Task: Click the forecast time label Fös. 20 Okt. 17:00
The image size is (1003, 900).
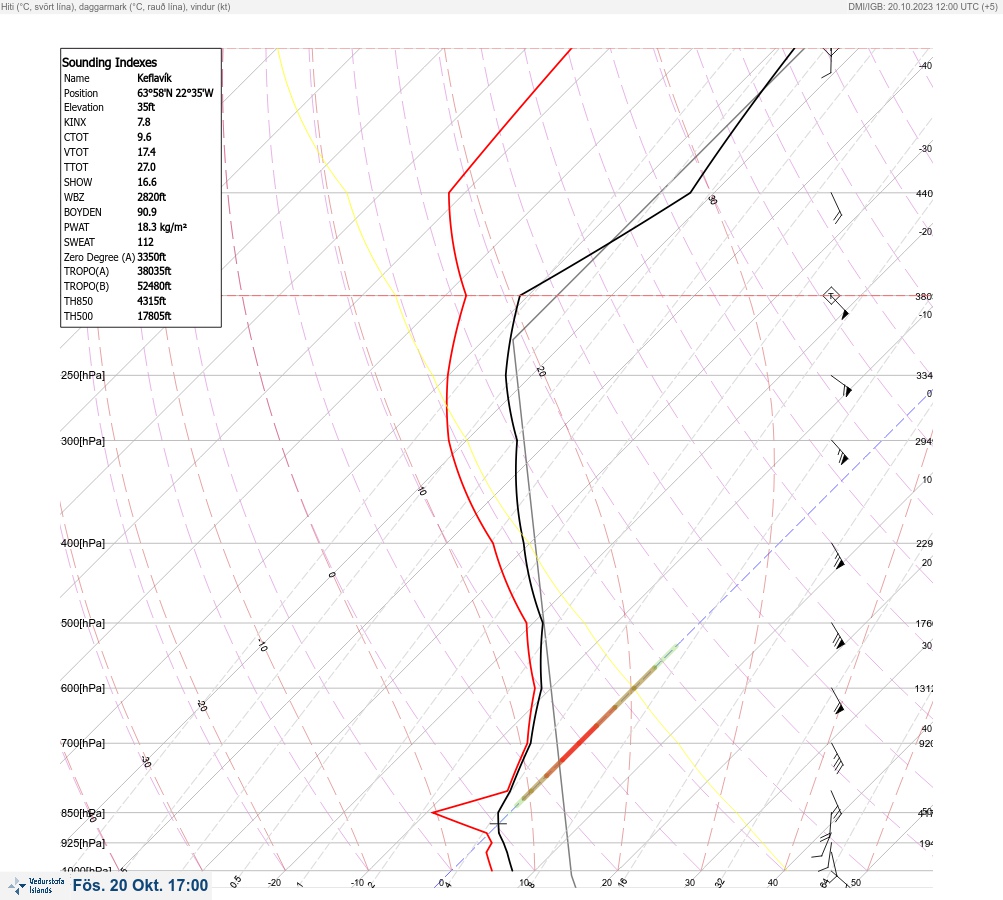Action: 140,885
